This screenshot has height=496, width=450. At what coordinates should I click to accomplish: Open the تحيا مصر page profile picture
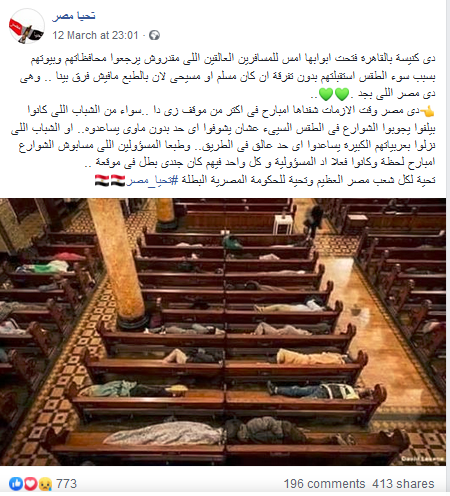26,26
